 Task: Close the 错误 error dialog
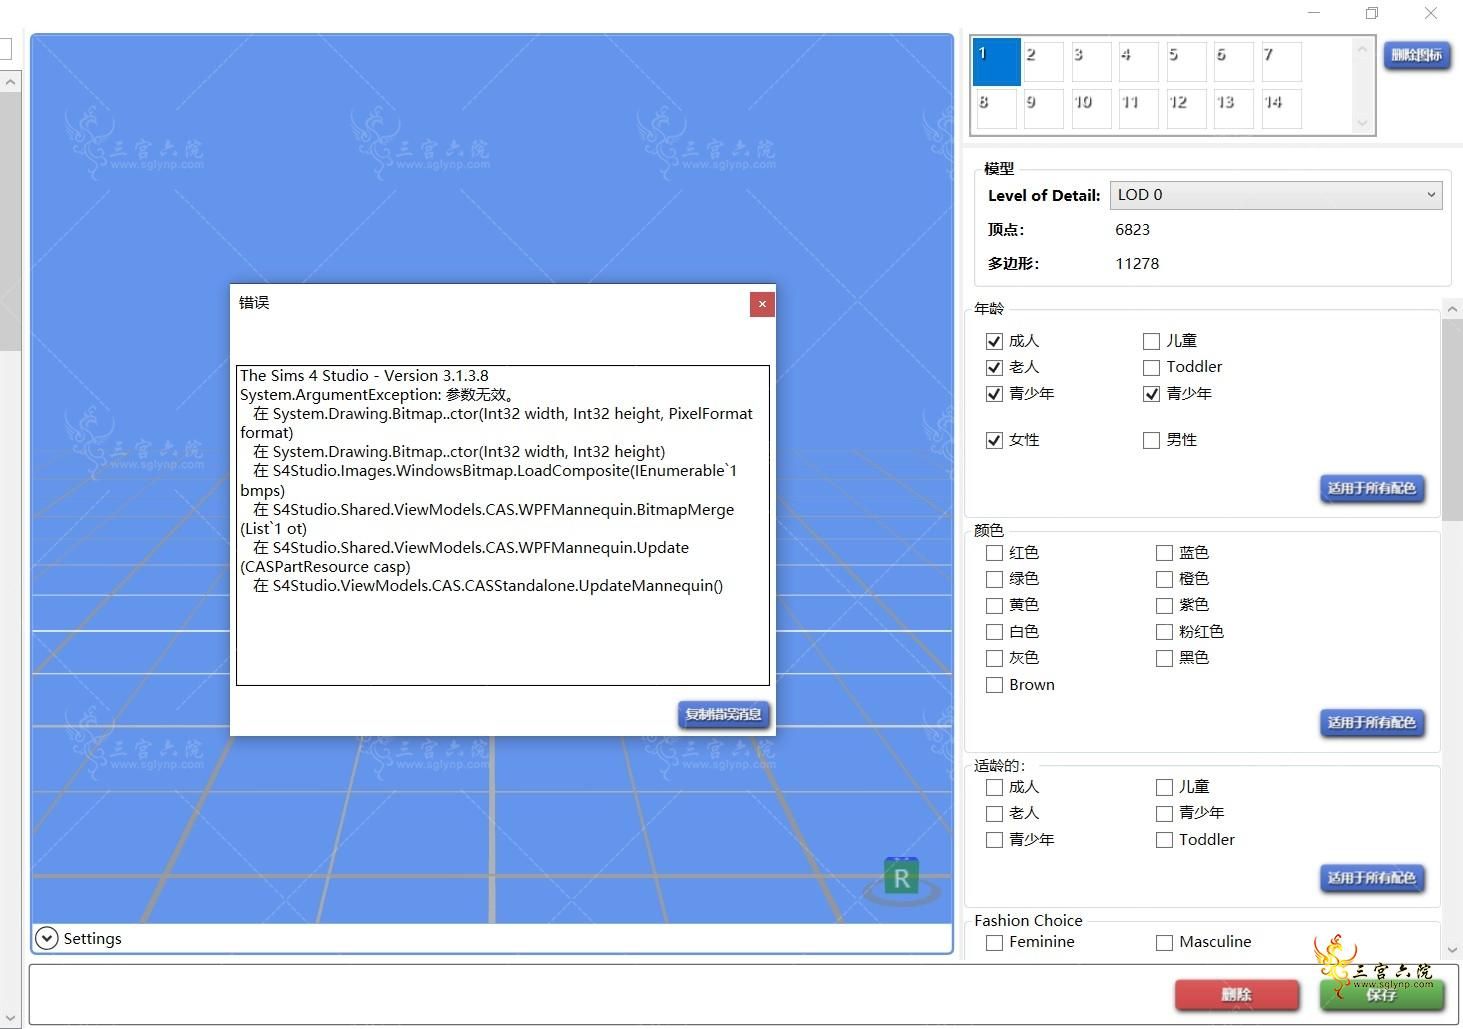(x=762, y=304)
